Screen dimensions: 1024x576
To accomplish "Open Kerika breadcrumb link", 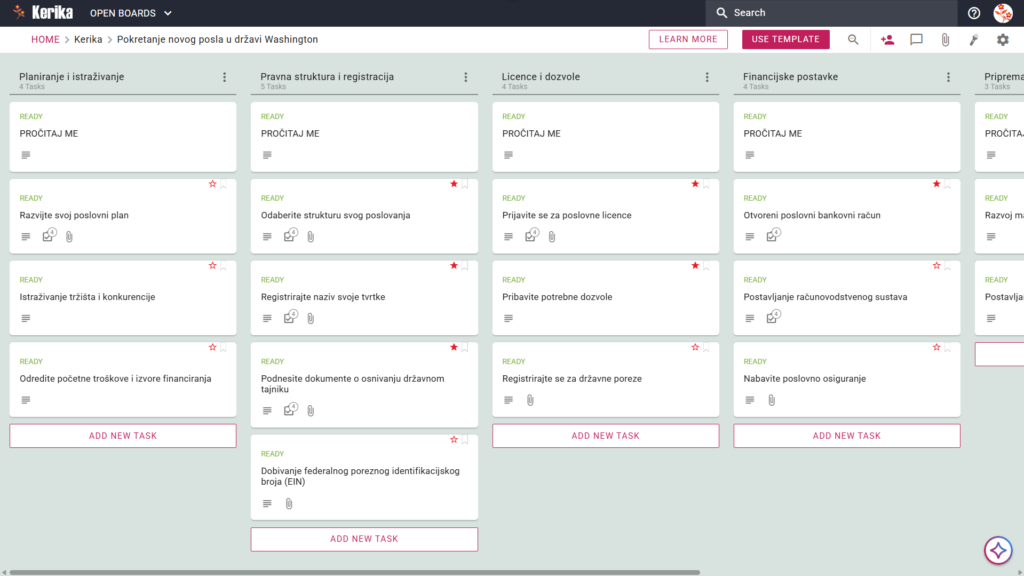I will tap(88, 39).
